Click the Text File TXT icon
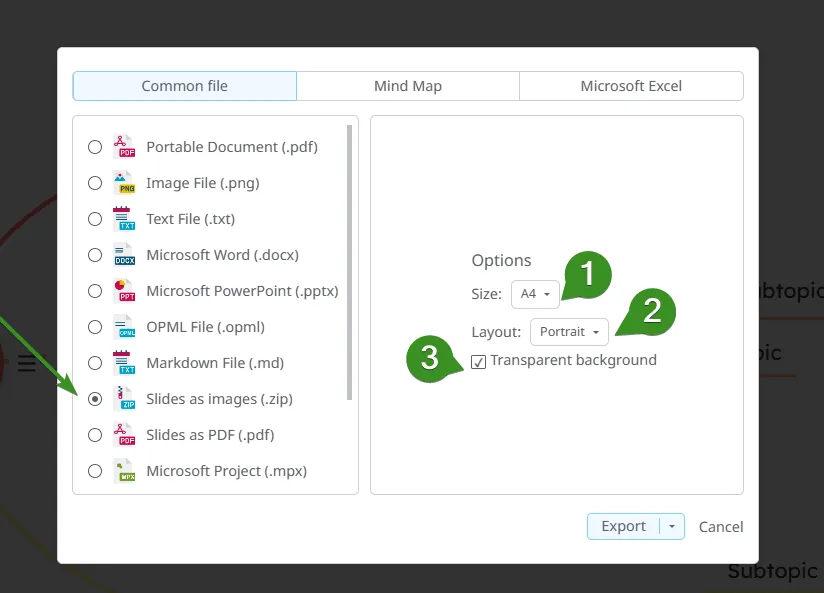824x593 pixels. 124,219
